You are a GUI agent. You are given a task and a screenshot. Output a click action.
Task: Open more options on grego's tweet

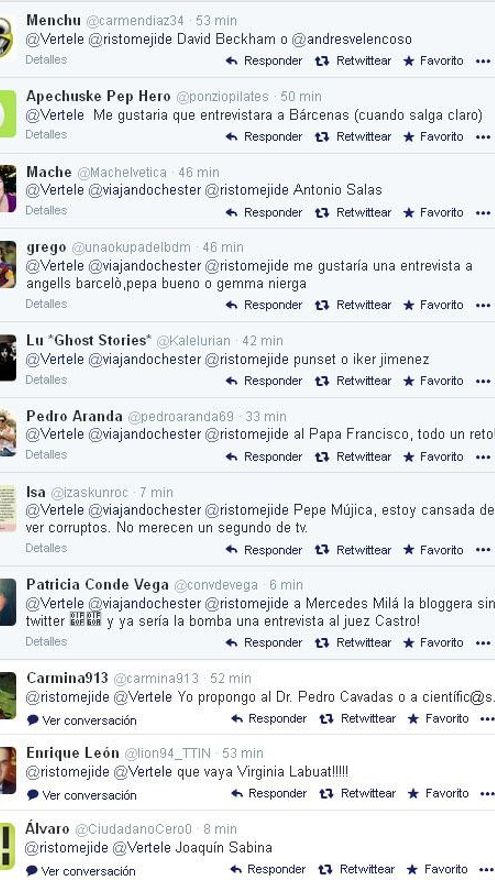point(483,305)
